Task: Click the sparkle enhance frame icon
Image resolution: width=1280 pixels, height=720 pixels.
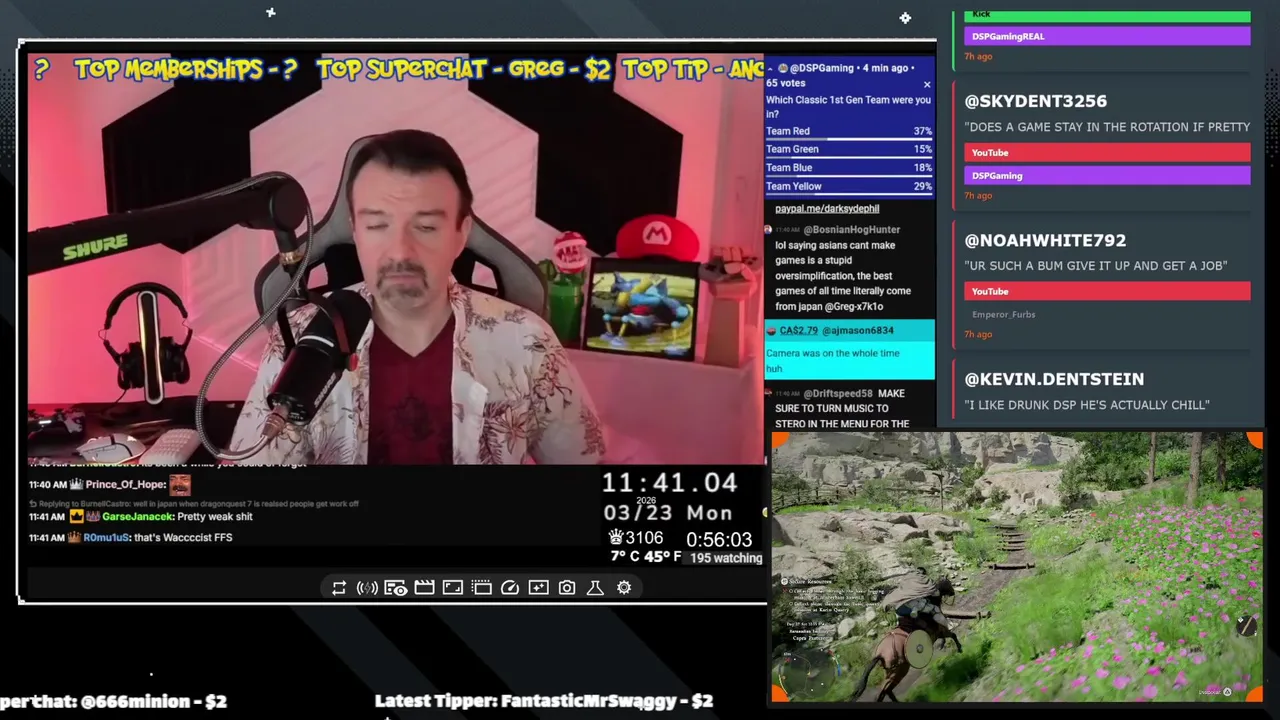Action: click(x=538, y=588)
